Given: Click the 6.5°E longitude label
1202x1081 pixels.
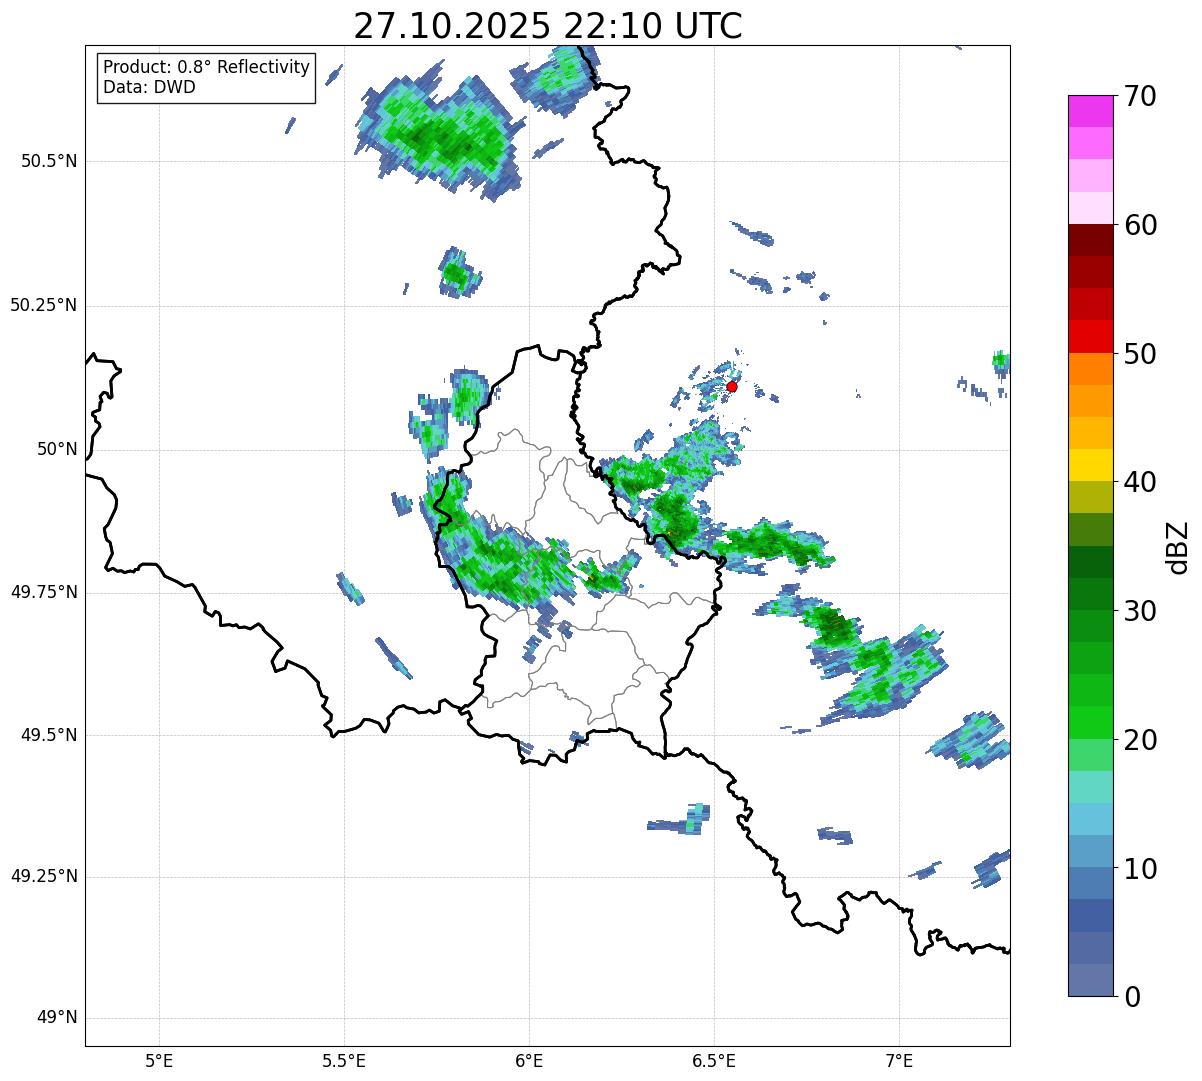Looking at the screenshot, I should tap(714, 1060).
